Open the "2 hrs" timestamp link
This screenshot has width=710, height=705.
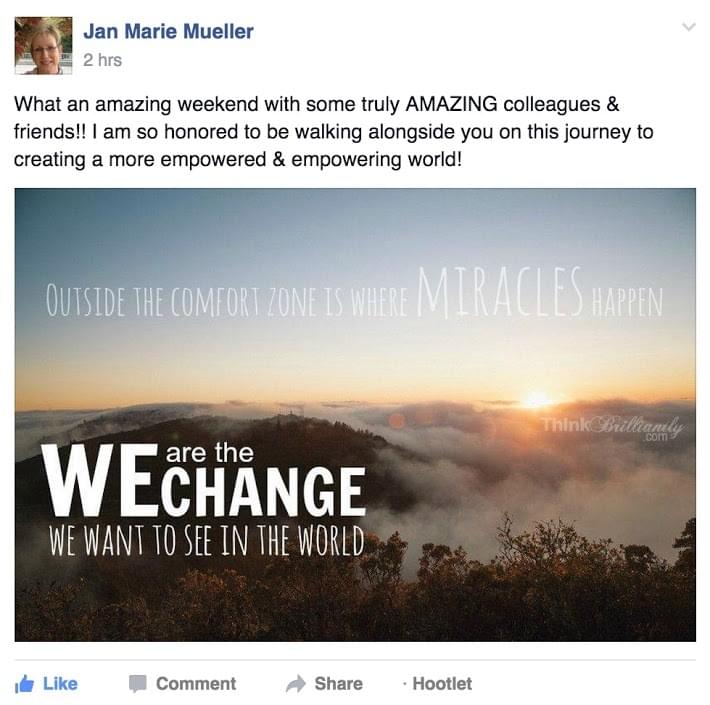point(102,60)
